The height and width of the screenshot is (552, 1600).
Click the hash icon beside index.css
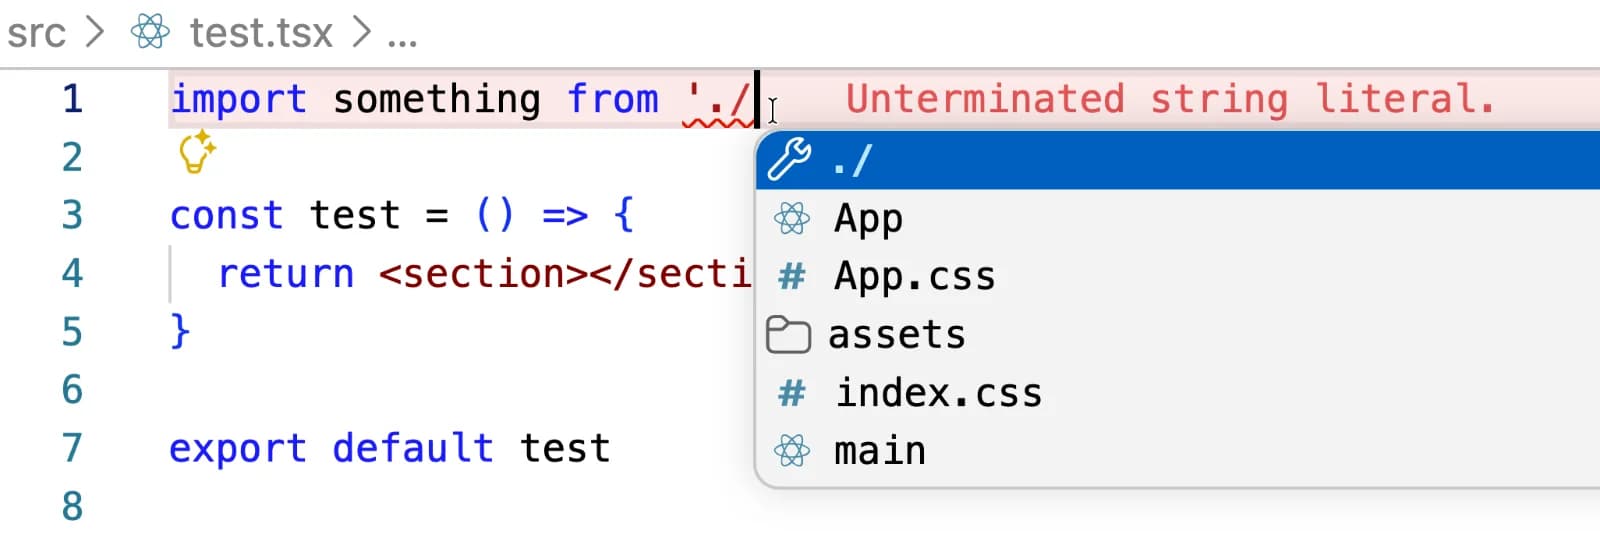click(x=791, y=393)
